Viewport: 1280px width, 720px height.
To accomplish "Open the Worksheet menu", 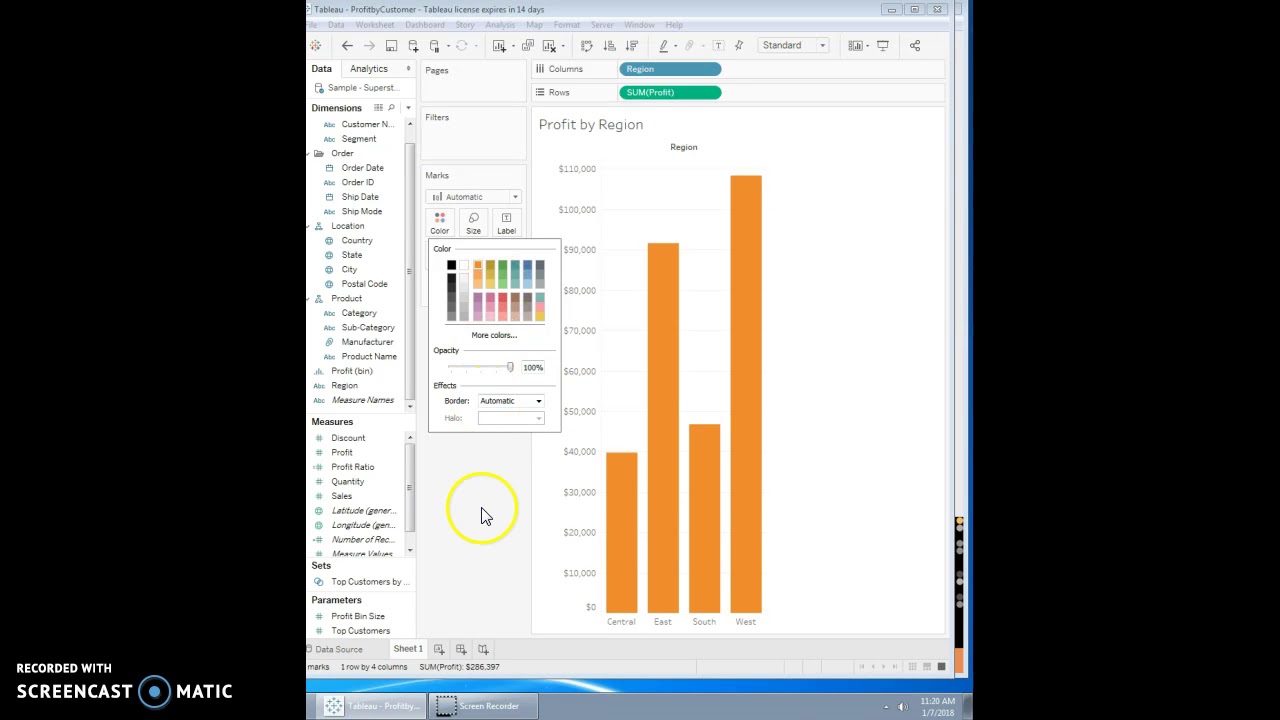I will pos(375,25).
